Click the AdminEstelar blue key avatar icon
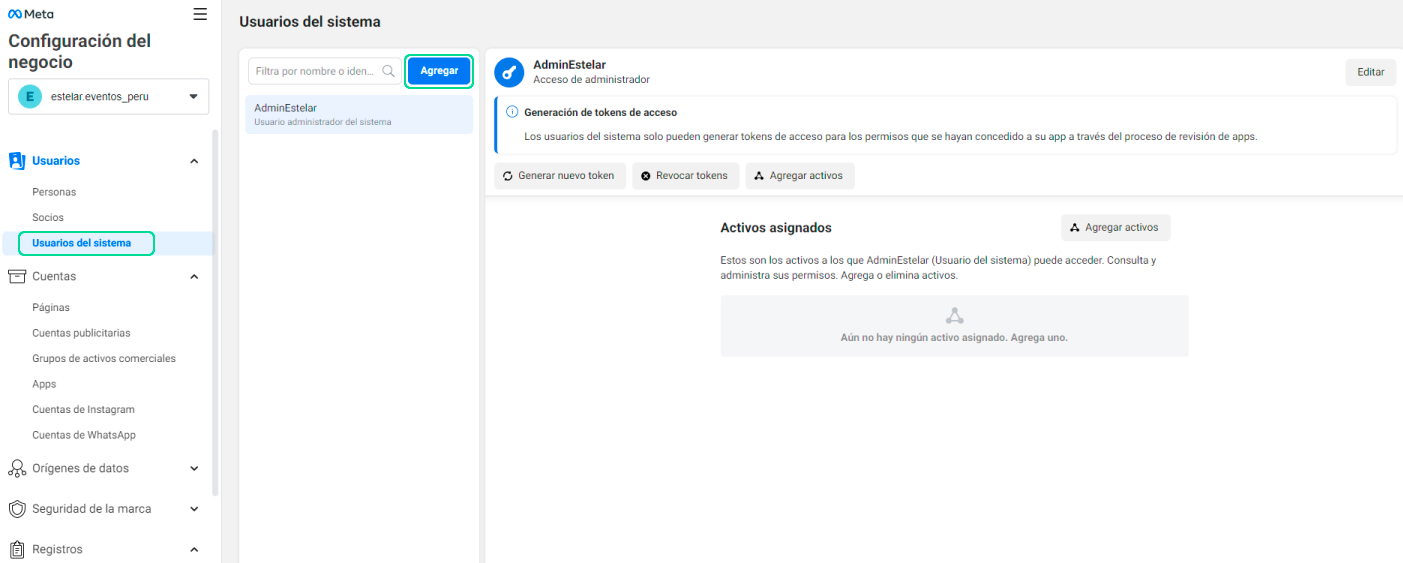Viewport: 1403px width, 563px height. click(510, 72)
